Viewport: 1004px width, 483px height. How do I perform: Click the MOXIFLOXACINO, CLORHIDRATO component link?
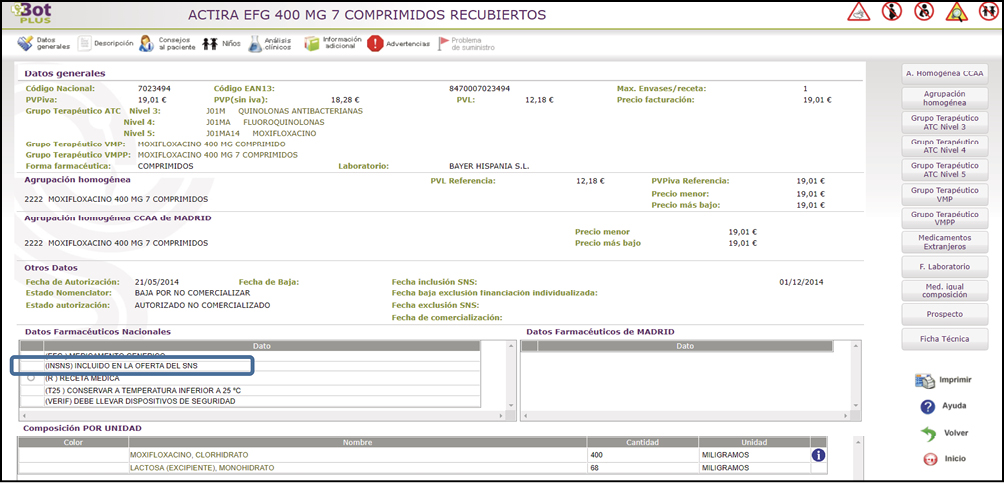point(190,455)
